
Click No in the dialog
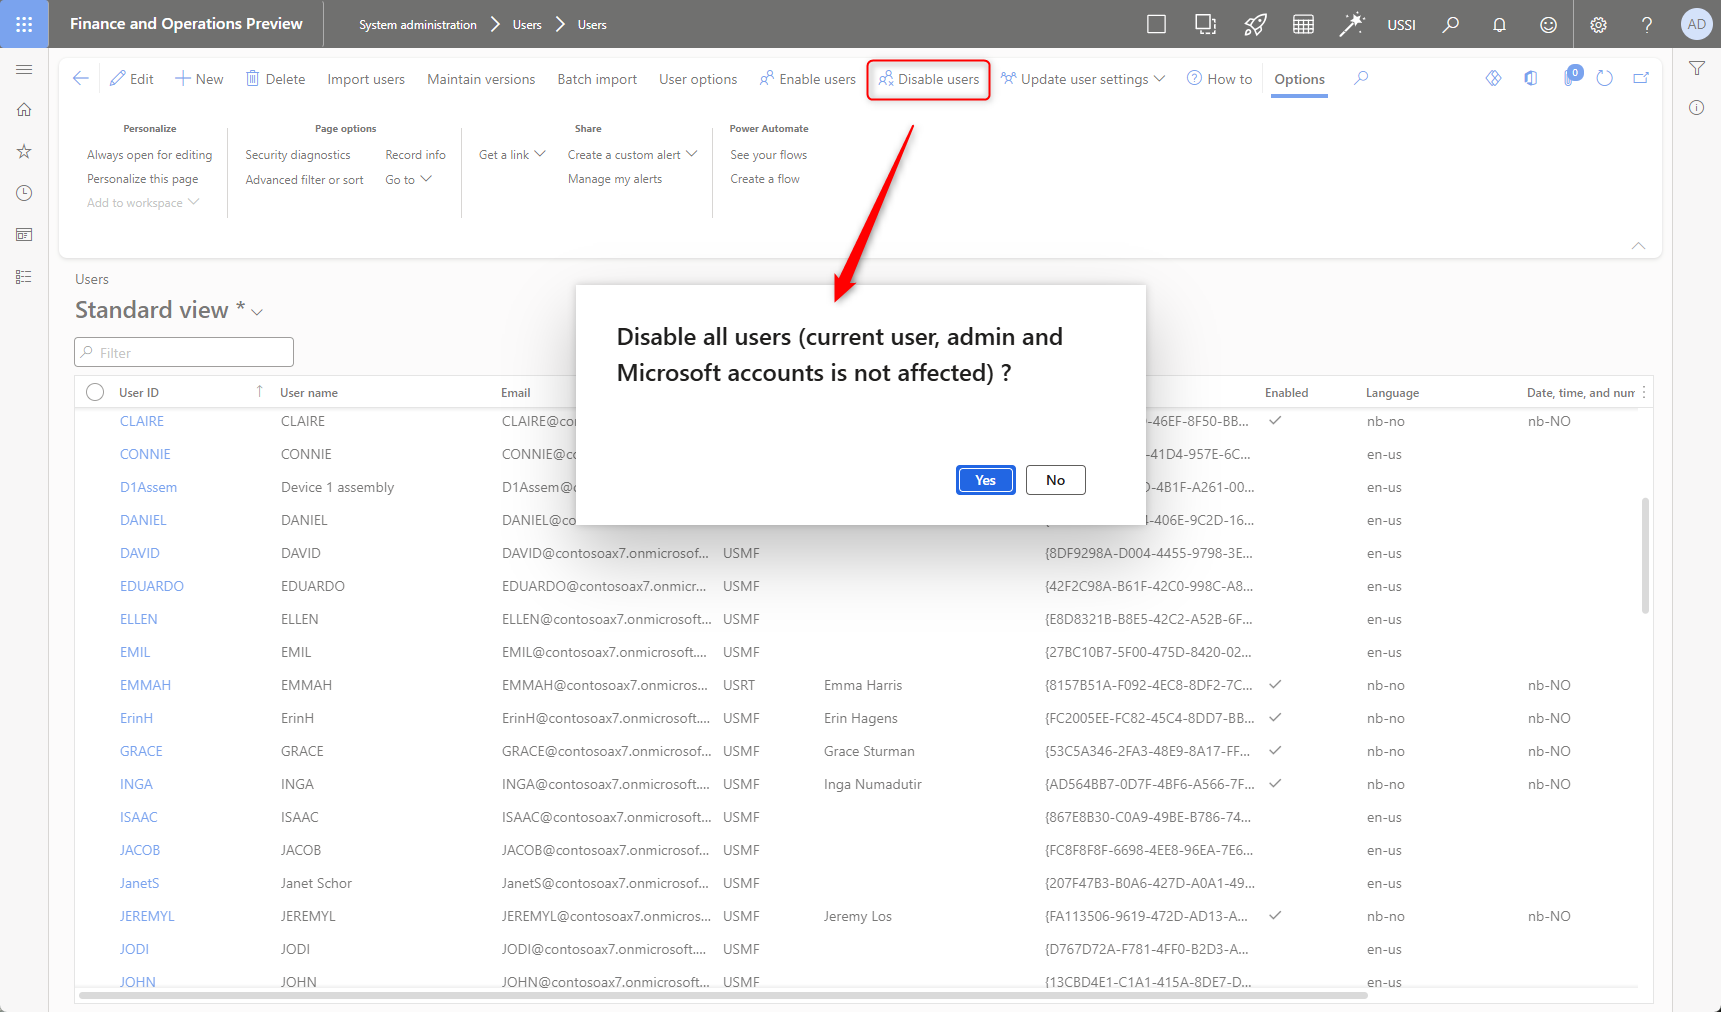click(x=1056, y=480)
